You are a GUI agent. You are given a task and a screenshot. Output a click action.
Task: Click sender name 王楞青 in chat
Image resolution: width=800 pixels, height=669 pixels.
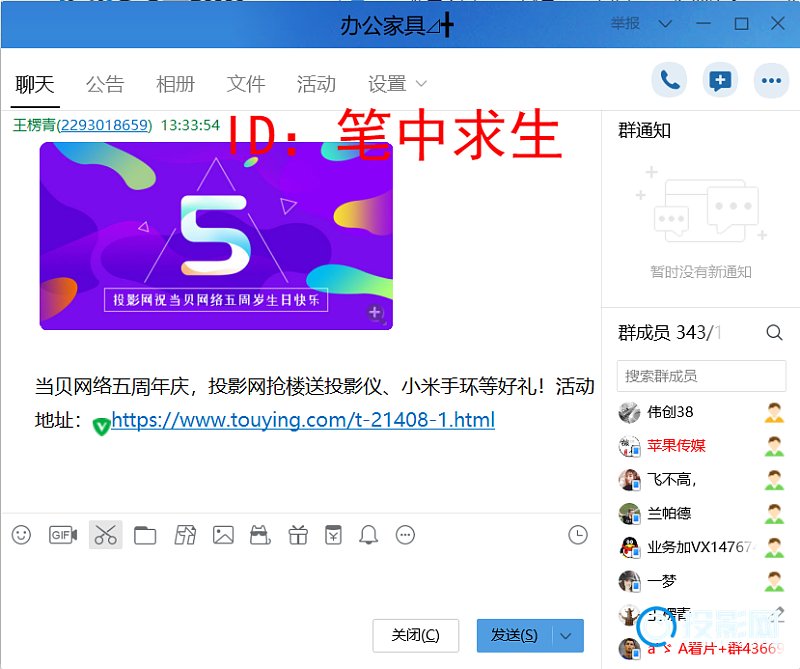(34, 125)
